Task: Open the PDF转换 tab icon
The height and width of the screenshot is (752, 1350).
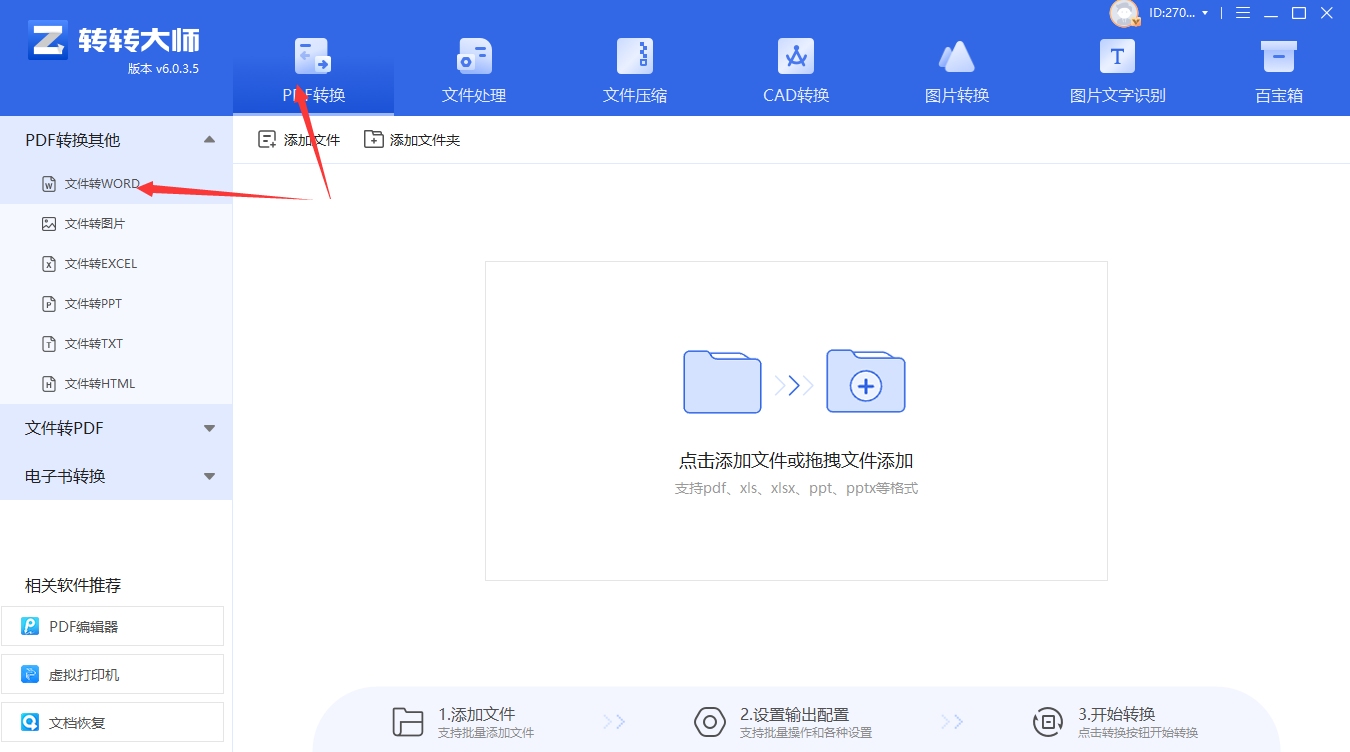Action: coord(313,56)
